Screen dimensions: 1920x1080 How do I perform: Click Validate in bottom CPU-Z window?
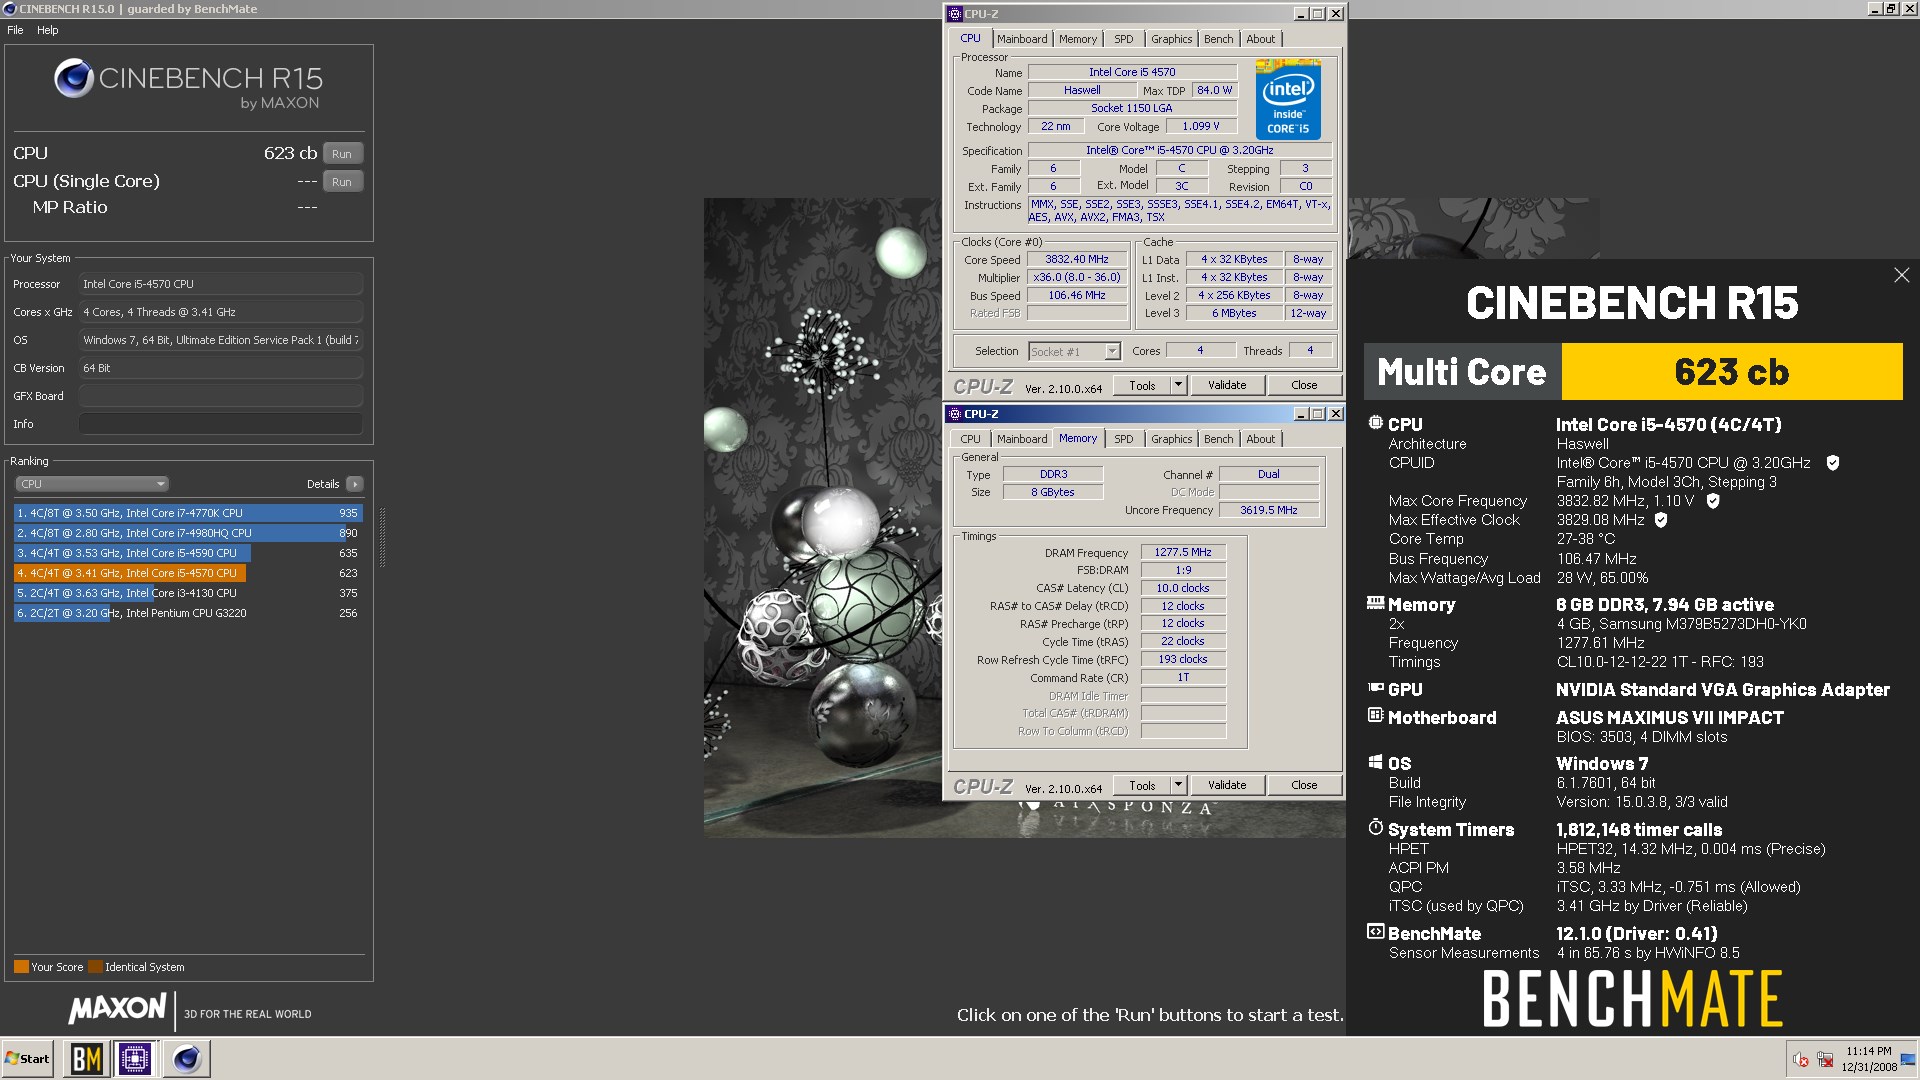click(1227, 785)
